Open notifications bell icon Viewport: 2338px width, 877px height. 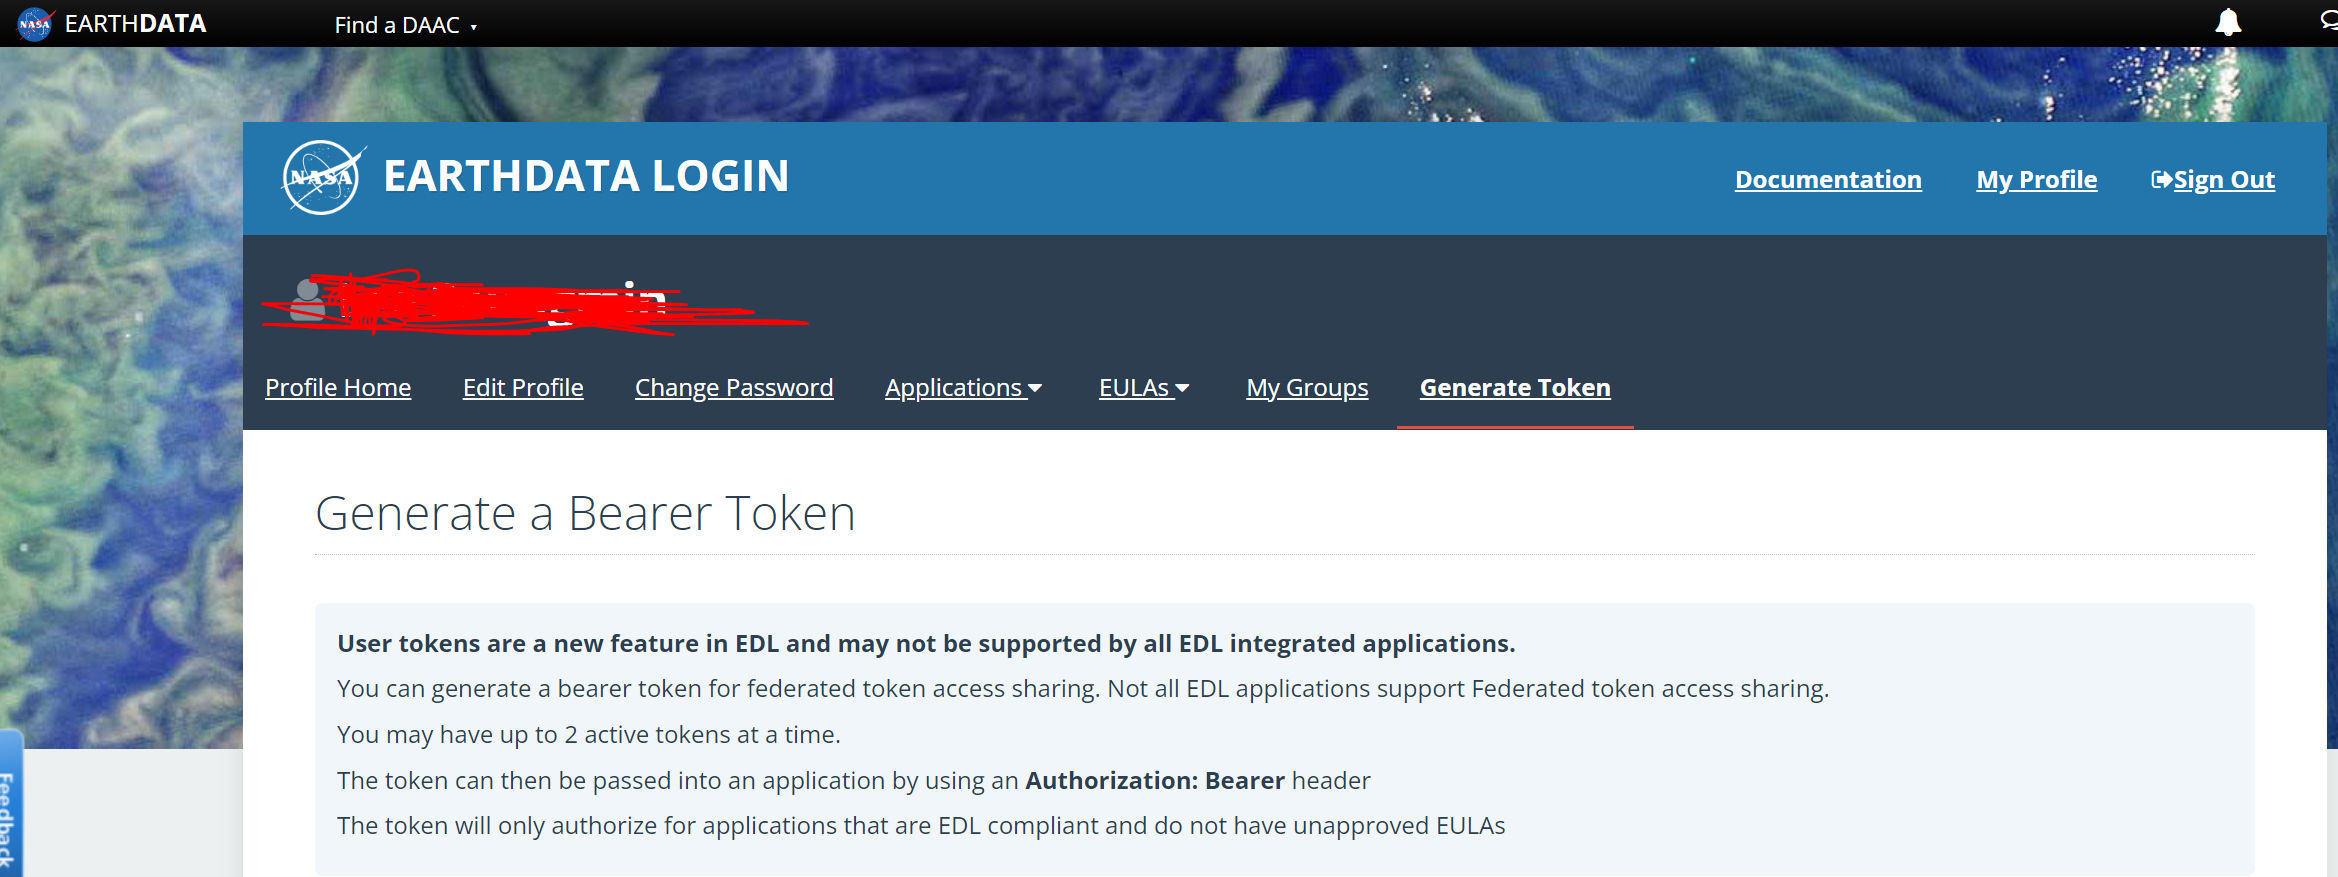[2228, 22]
